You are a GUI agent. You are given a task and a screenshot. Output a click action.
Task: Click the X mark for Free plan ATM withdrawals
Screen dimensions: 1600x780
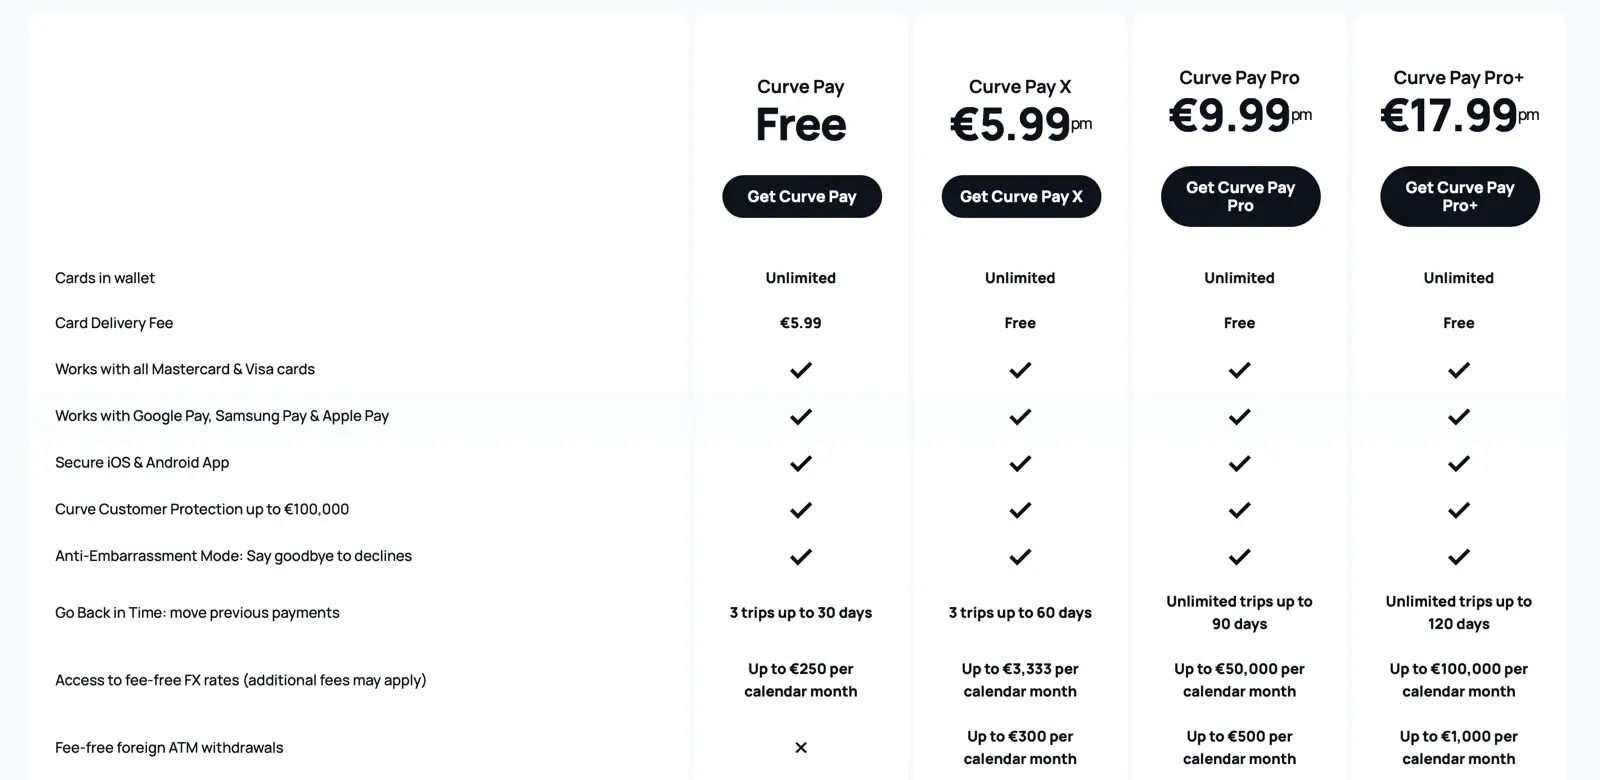click(801, 748)
